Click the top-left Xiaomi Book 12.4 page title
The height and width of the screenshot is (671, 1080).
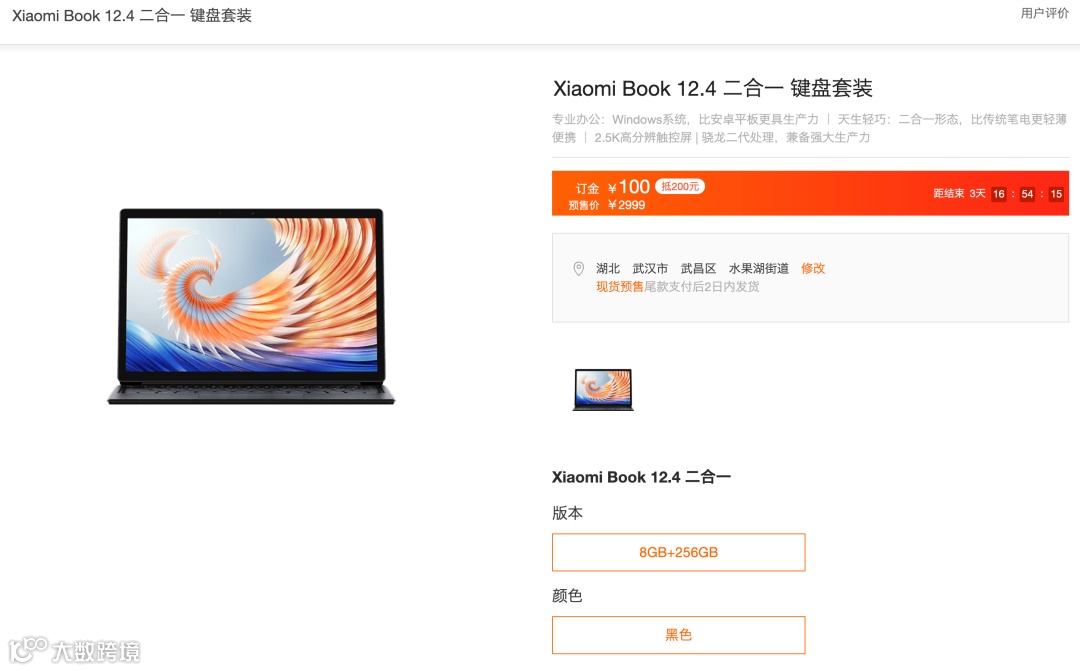coord(132,15)
